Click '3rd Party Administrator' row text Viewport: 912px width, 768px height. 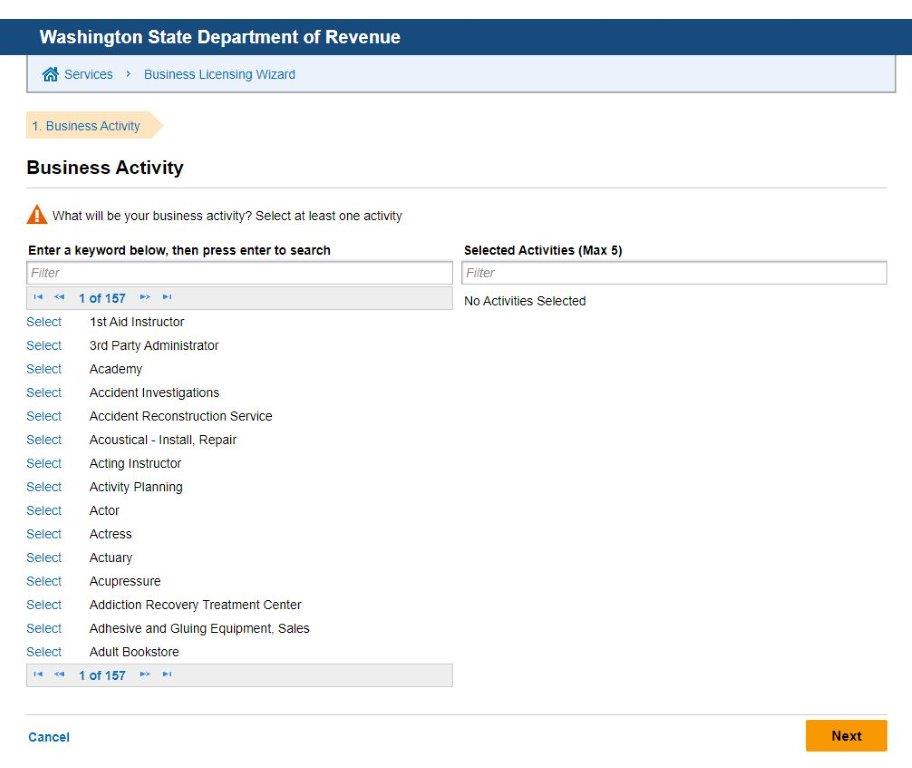[x=154, y=346]
